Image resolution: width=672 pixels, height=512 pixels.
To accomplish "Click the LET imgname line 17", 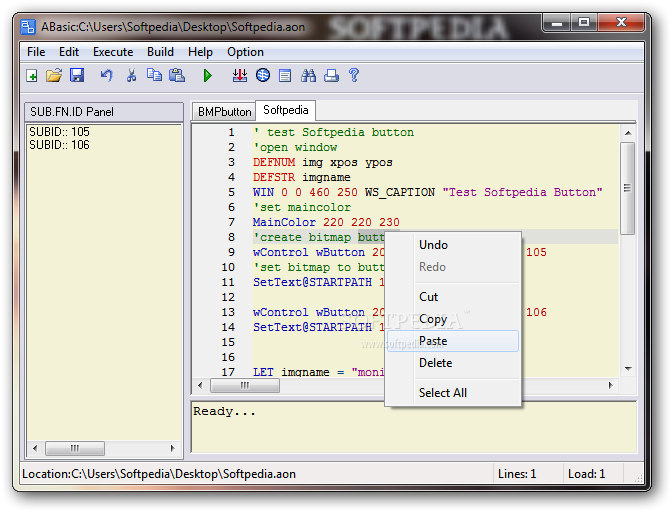I will click(319, 372).
